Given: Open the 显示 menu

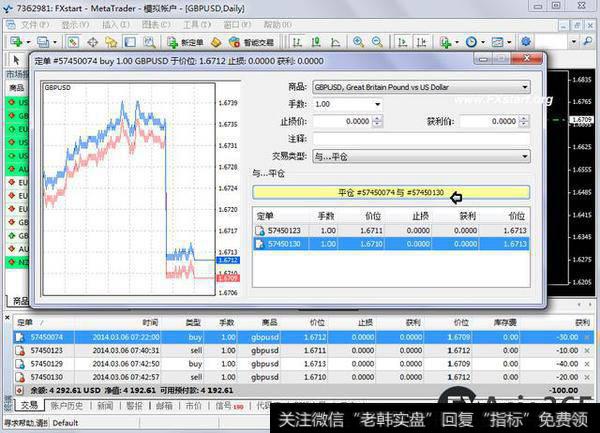Looking at the screenshot, I should [75, 25].
